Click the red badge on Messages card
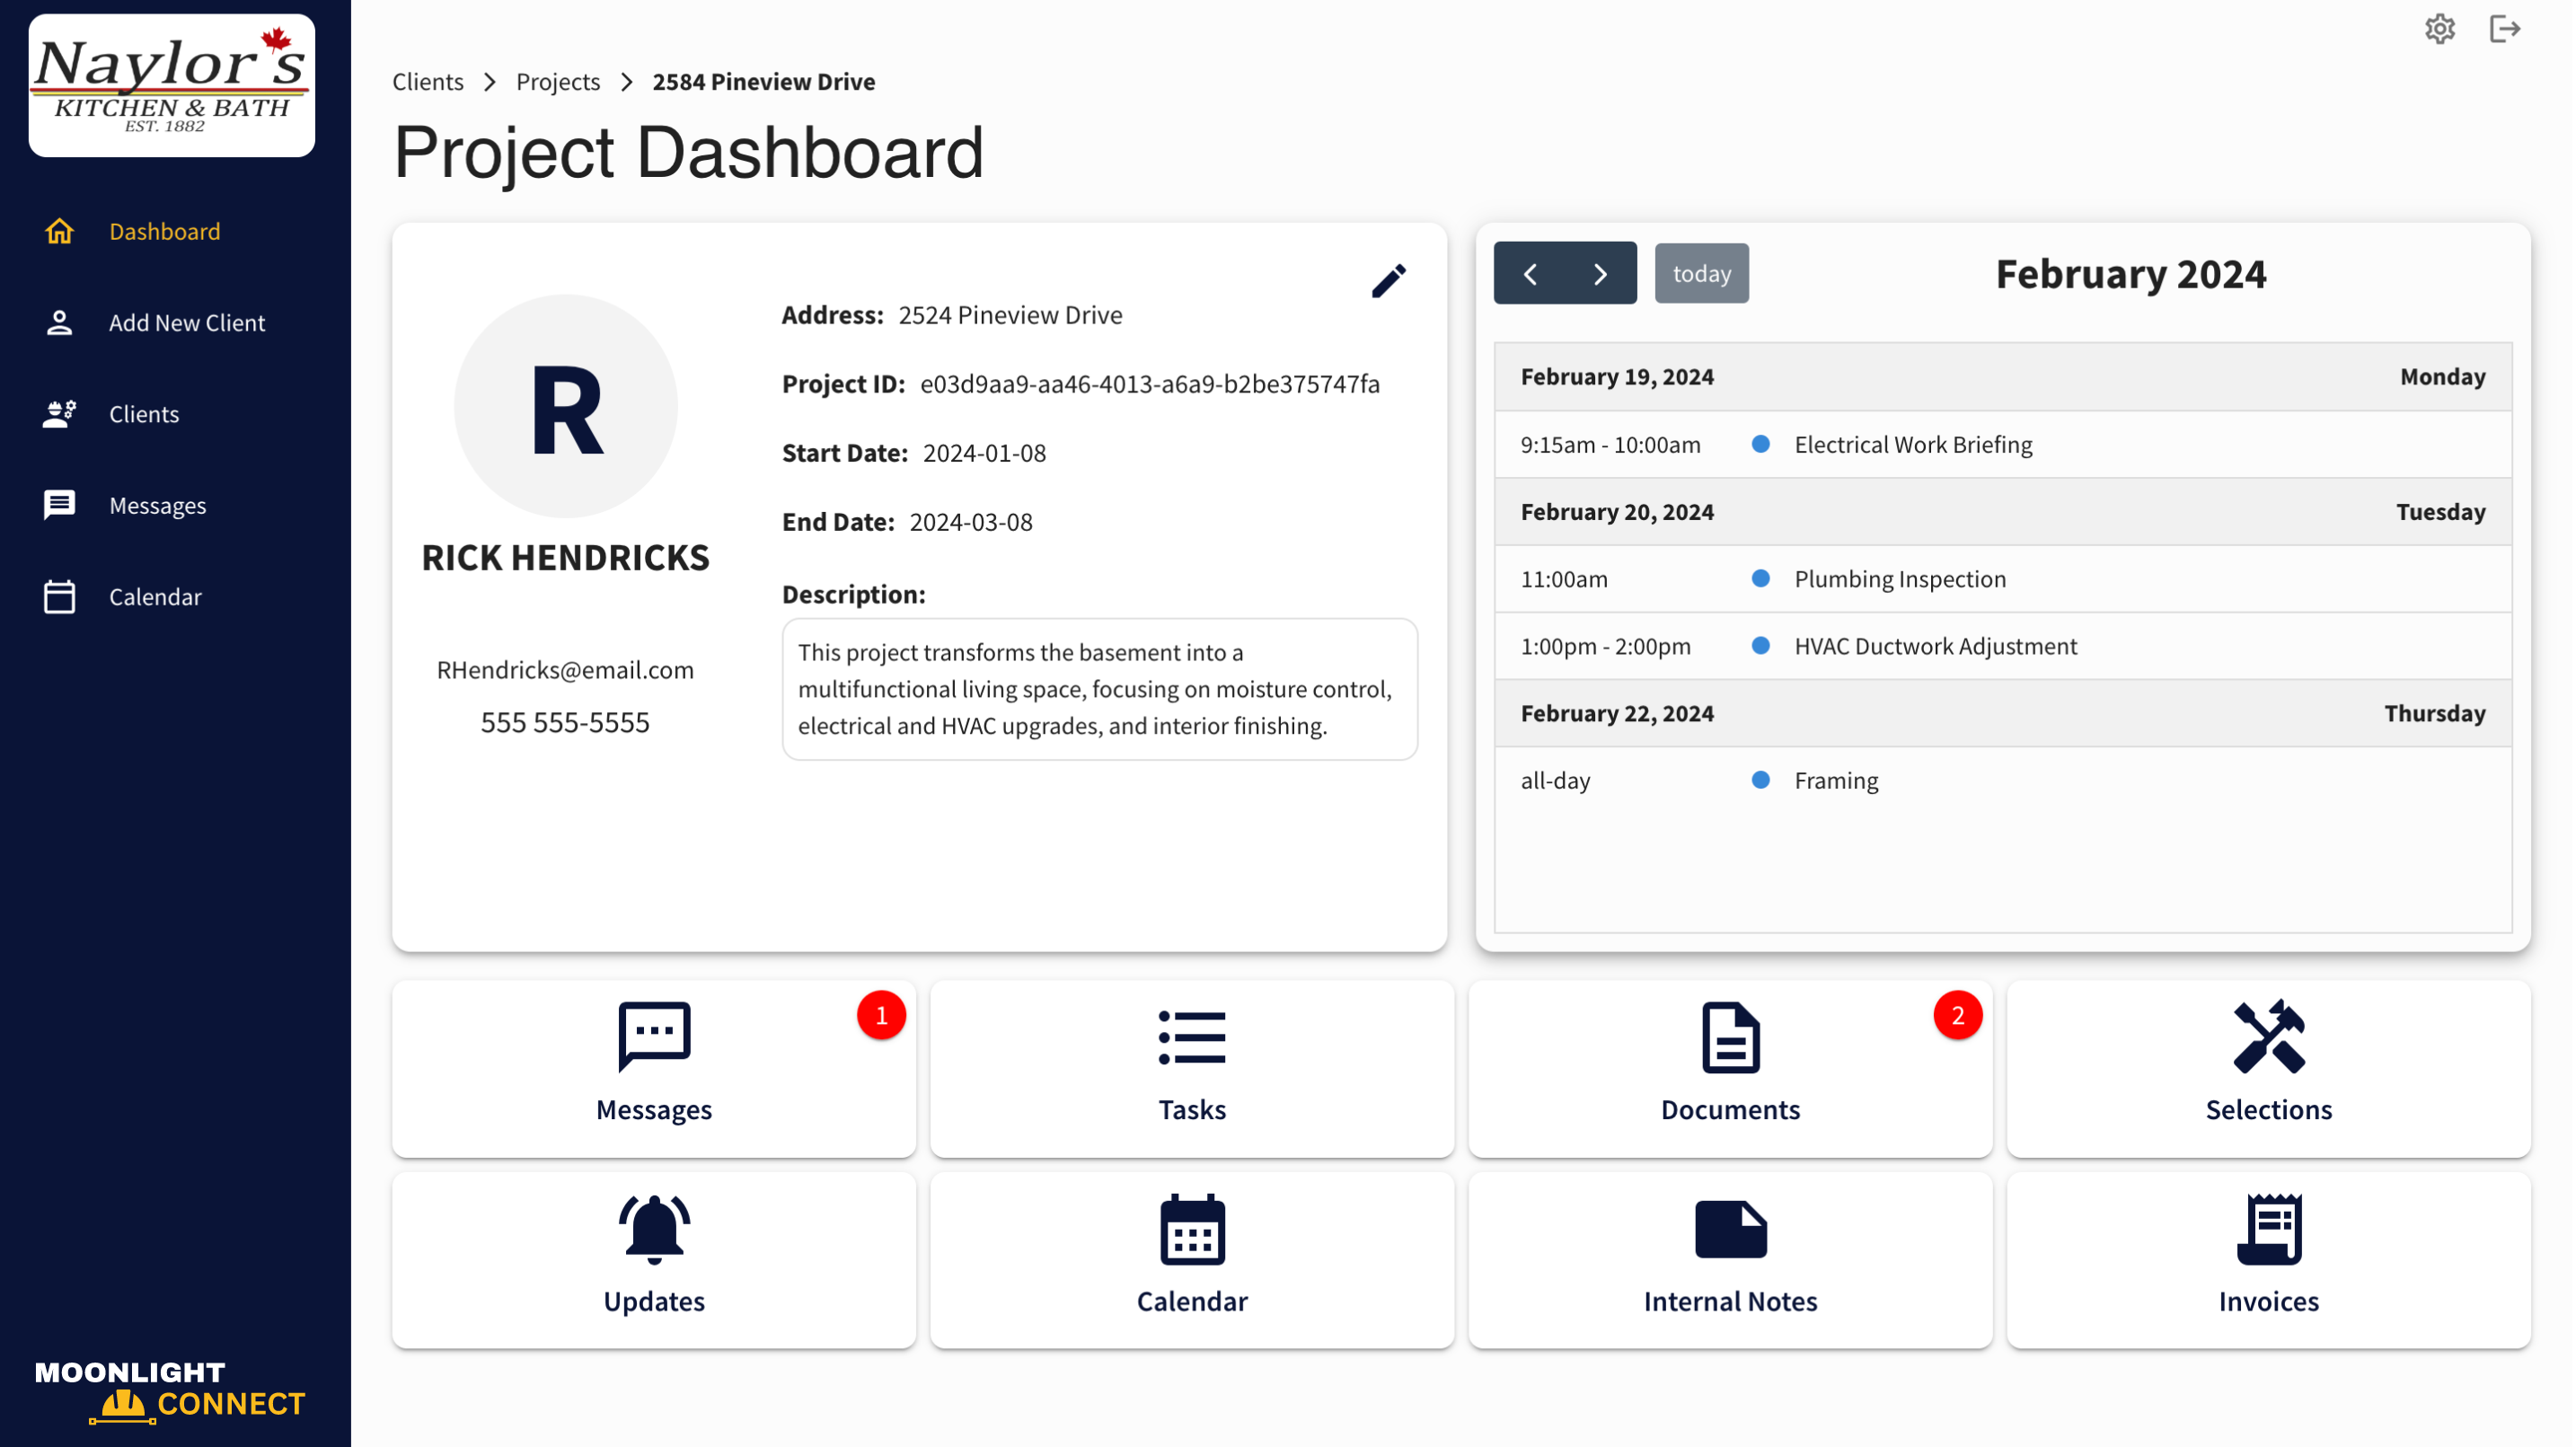 click(x=881, y=1015)
